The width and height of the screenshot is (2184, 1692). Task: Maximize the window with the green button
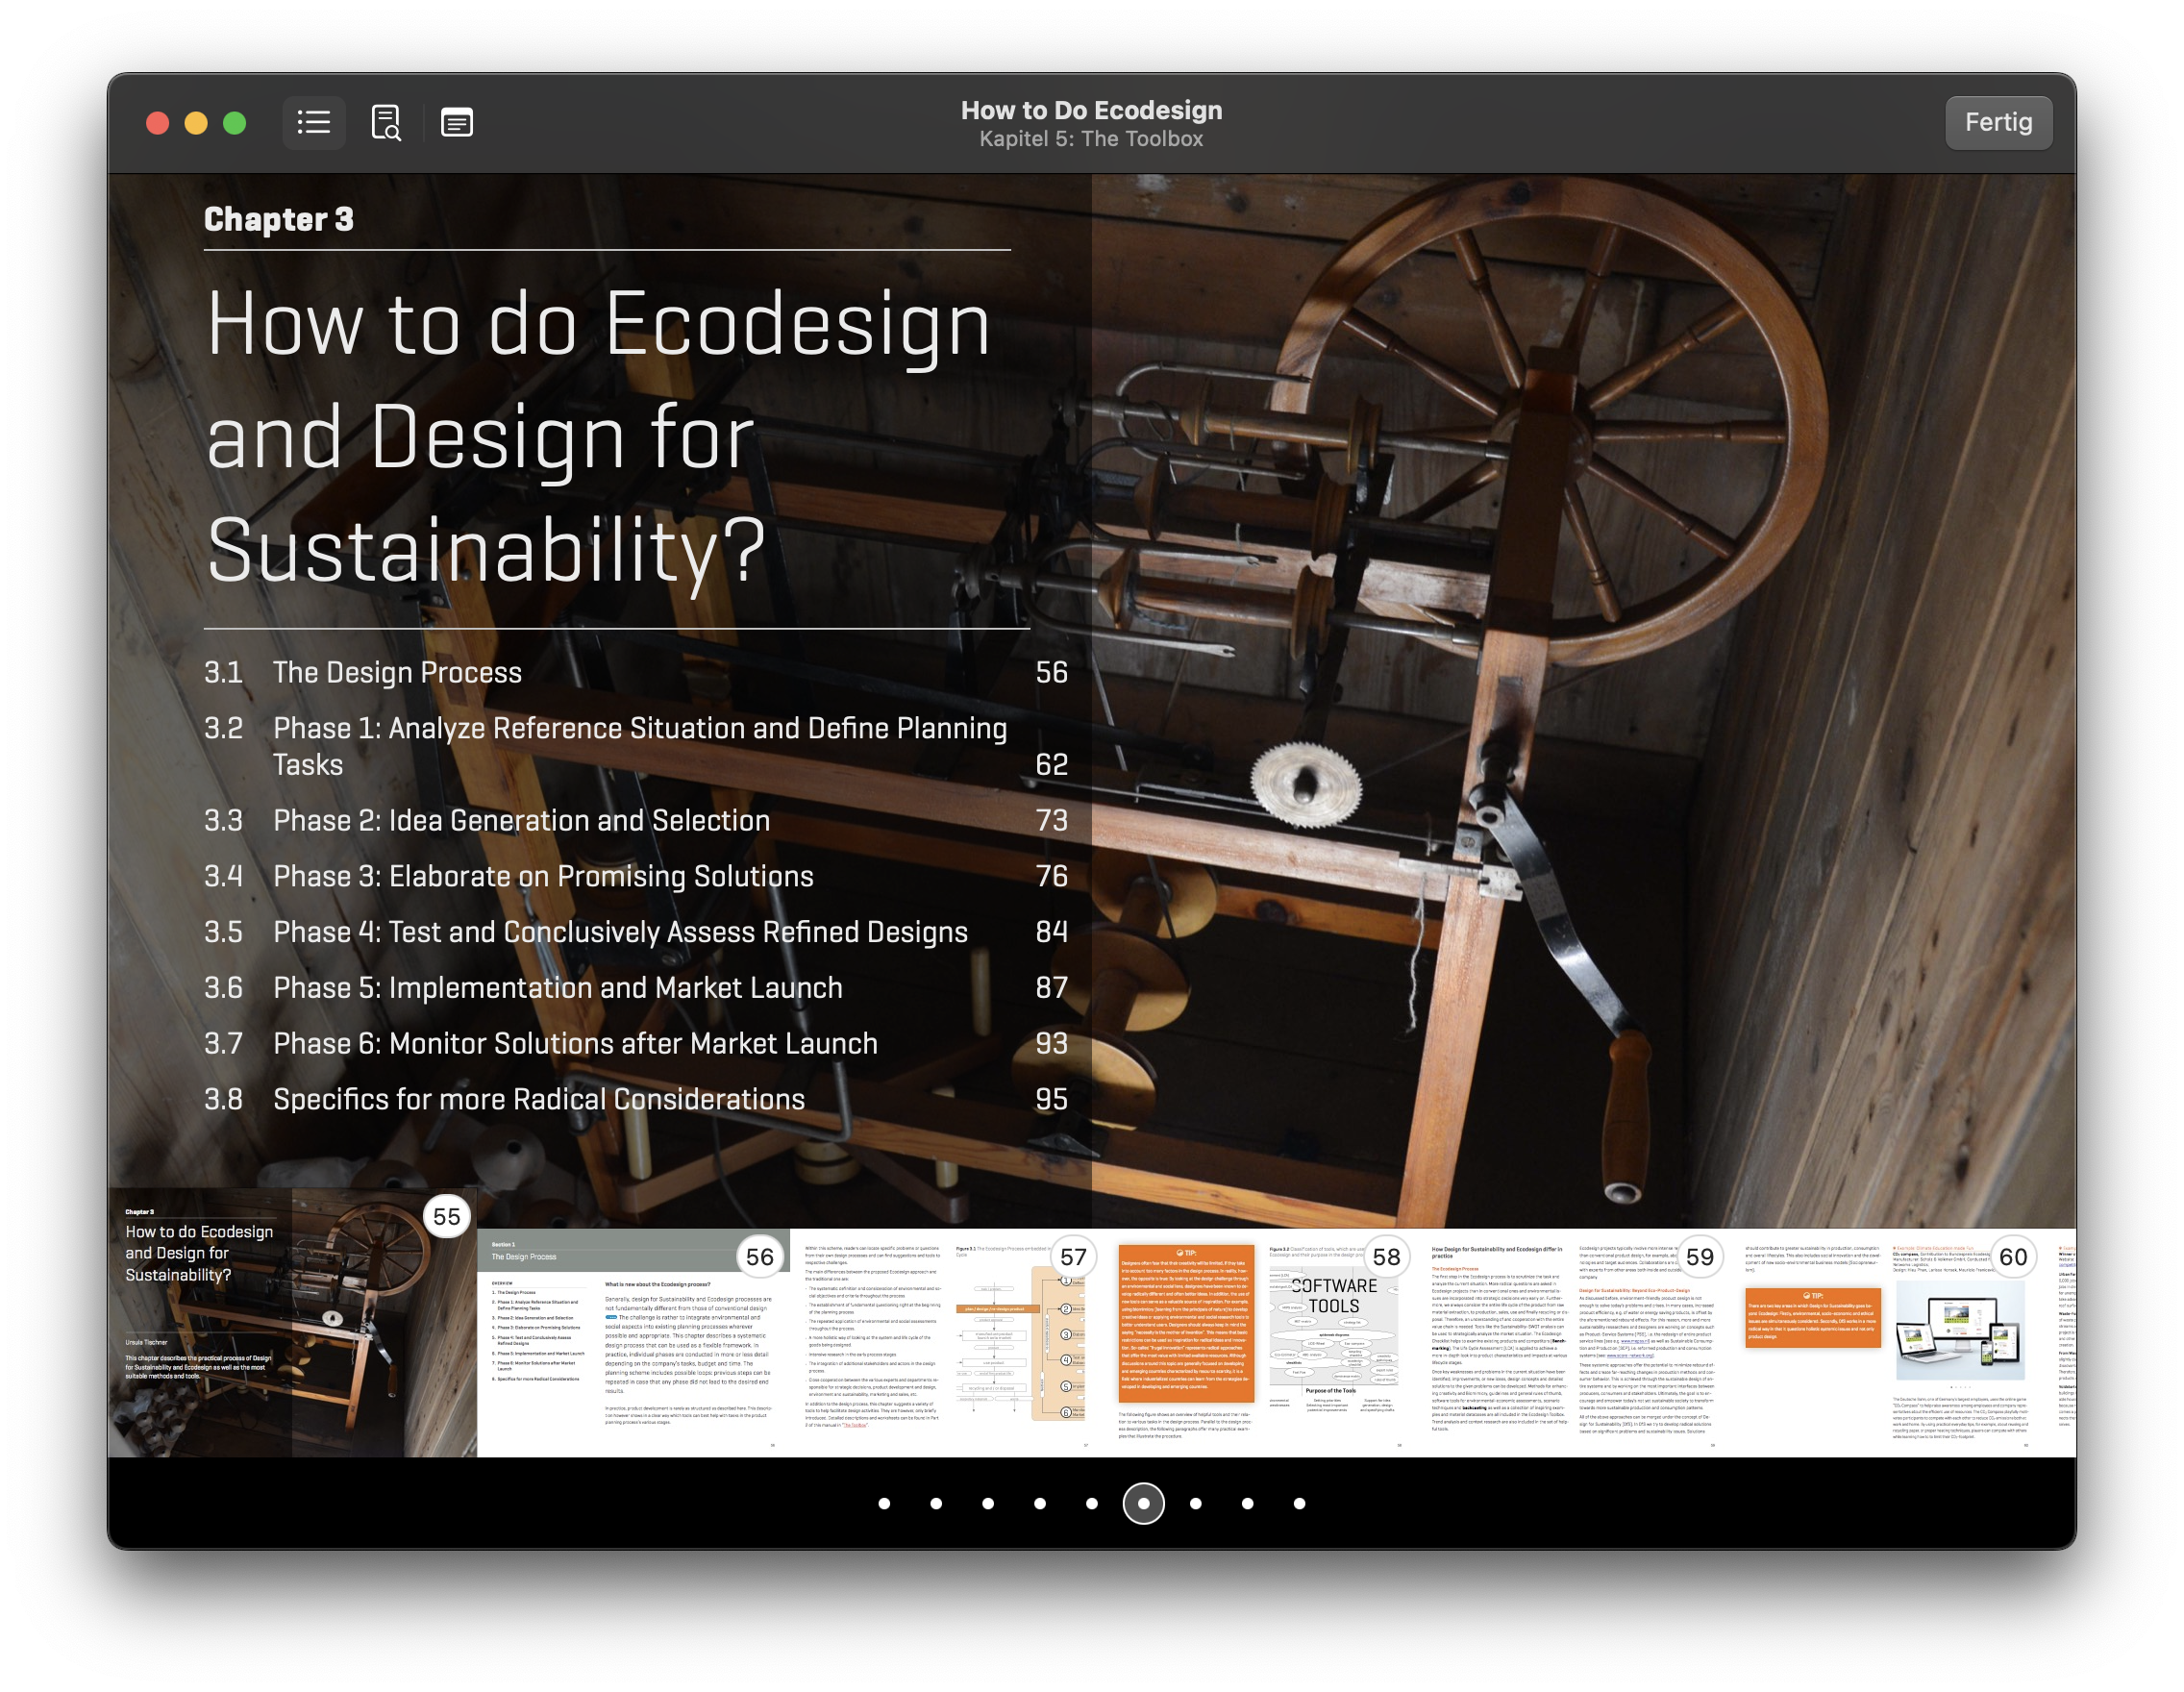[235, 123]
